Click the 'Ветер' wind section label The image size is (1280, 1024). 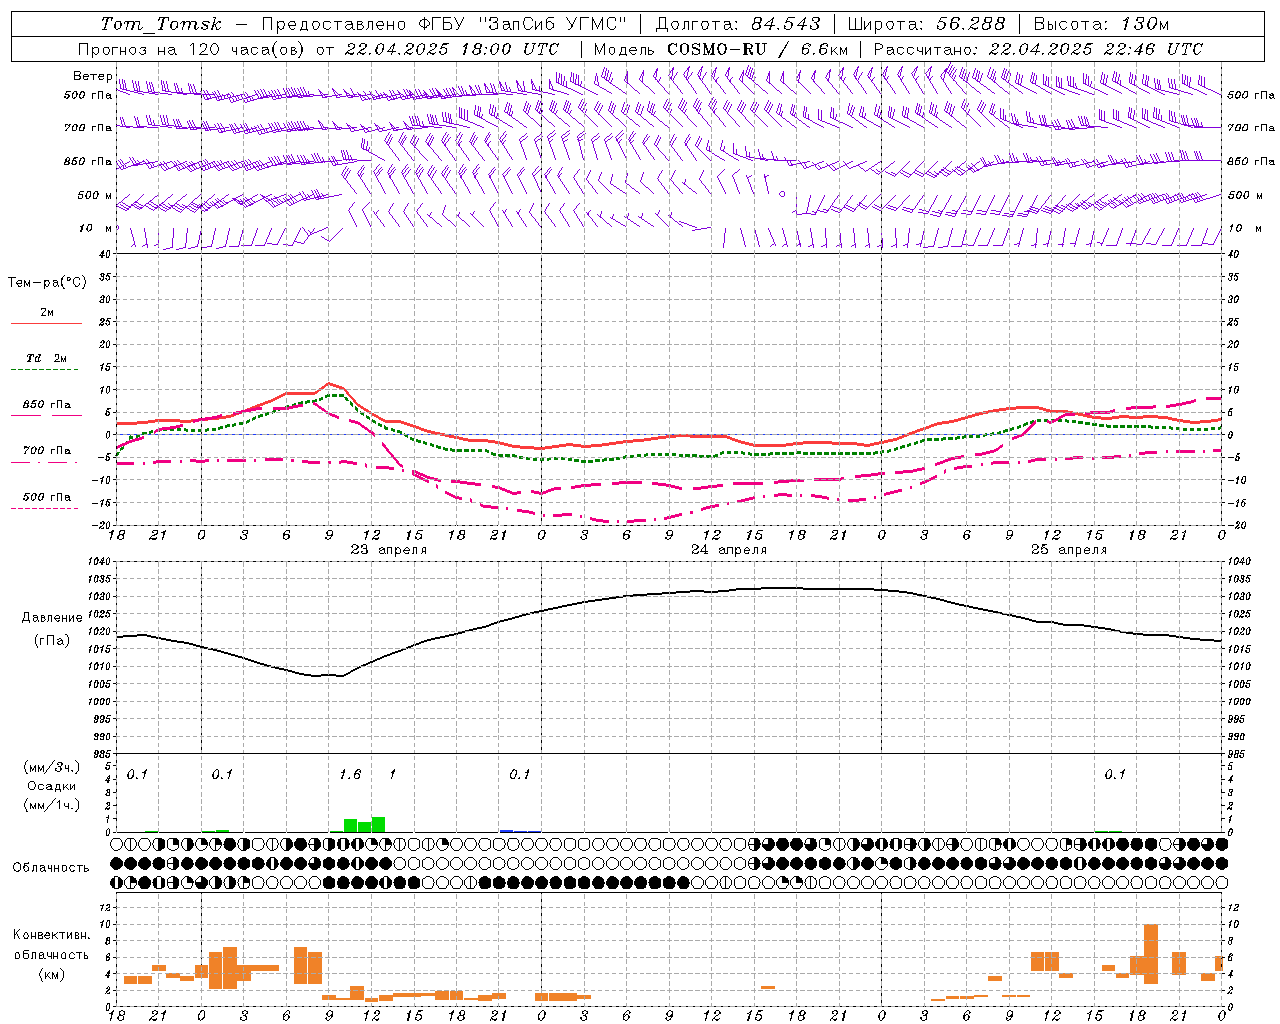tap(93, 76)
